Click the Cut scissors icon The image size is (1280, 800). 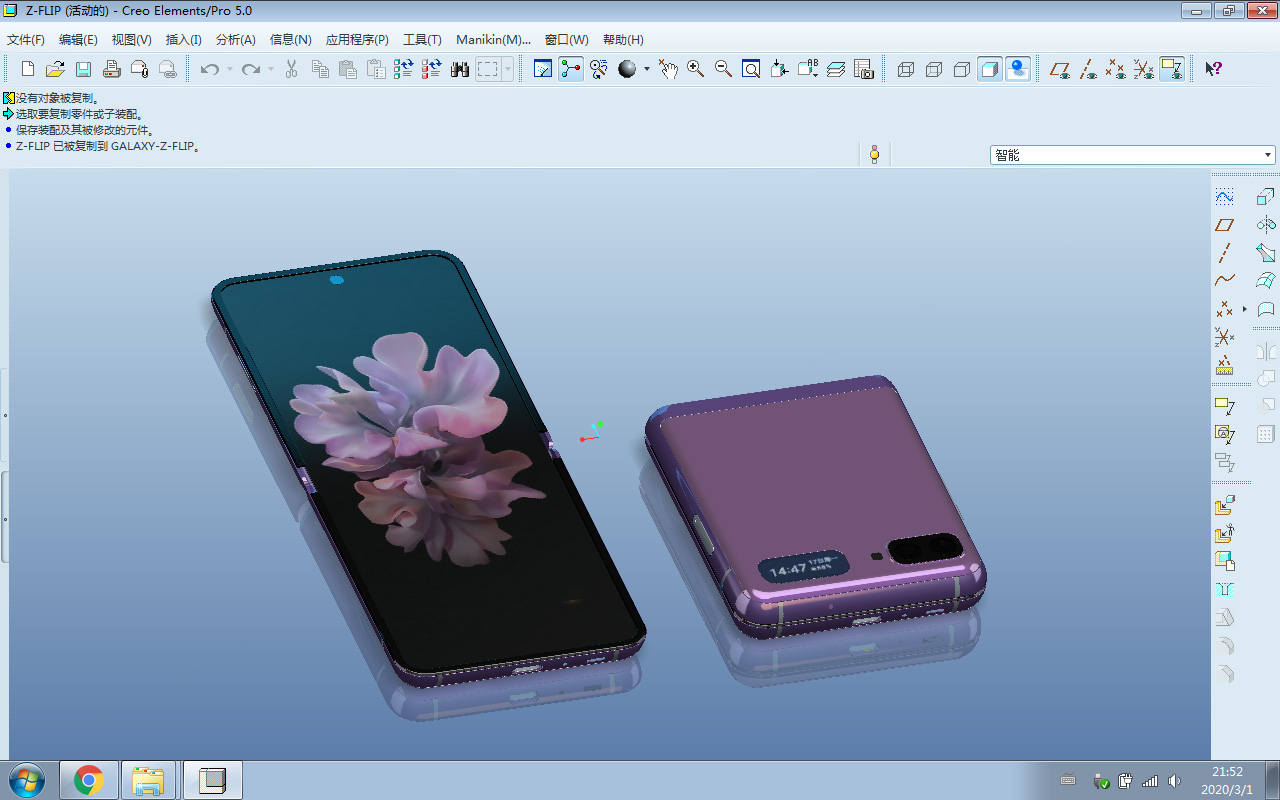[x=292, y=69]
